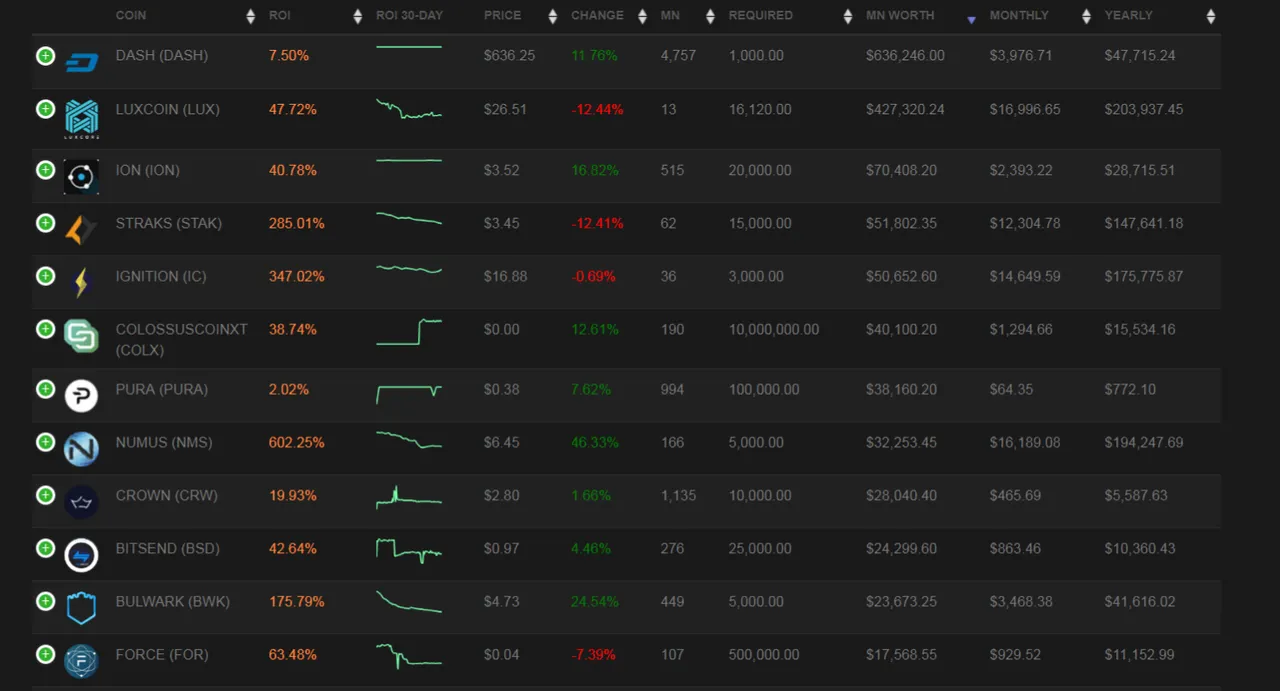Expand the BULWARK row with green plus
1280x691 pixels.
coord(45,601)
